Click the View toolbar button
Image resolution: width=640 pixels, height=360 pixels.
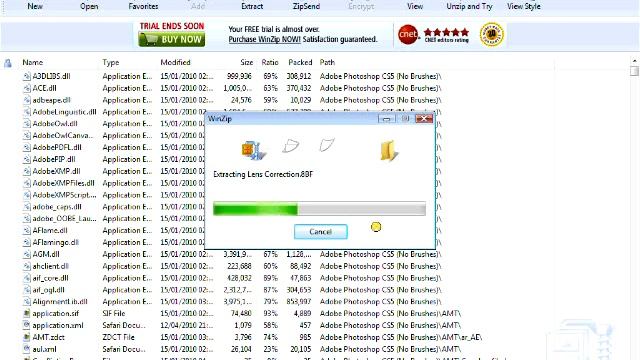415,6
